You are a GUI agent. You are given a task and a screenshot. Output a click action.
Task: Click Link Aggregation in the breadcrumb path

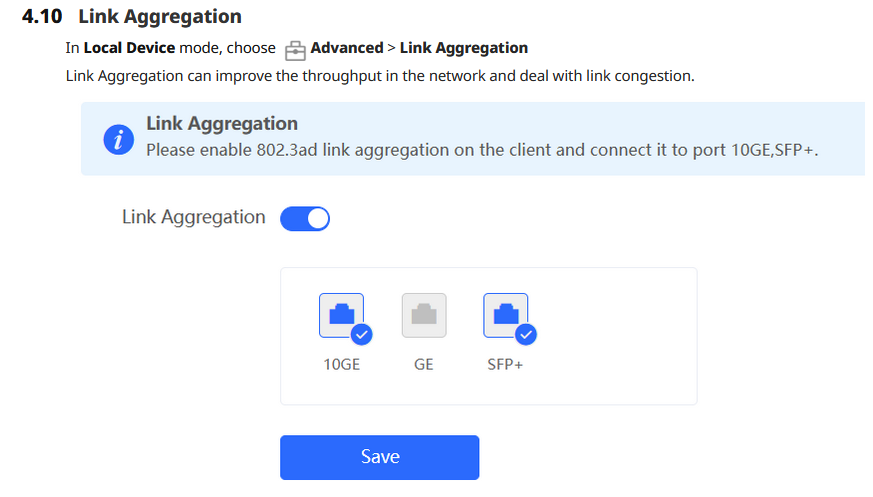[x=464, y=48]
